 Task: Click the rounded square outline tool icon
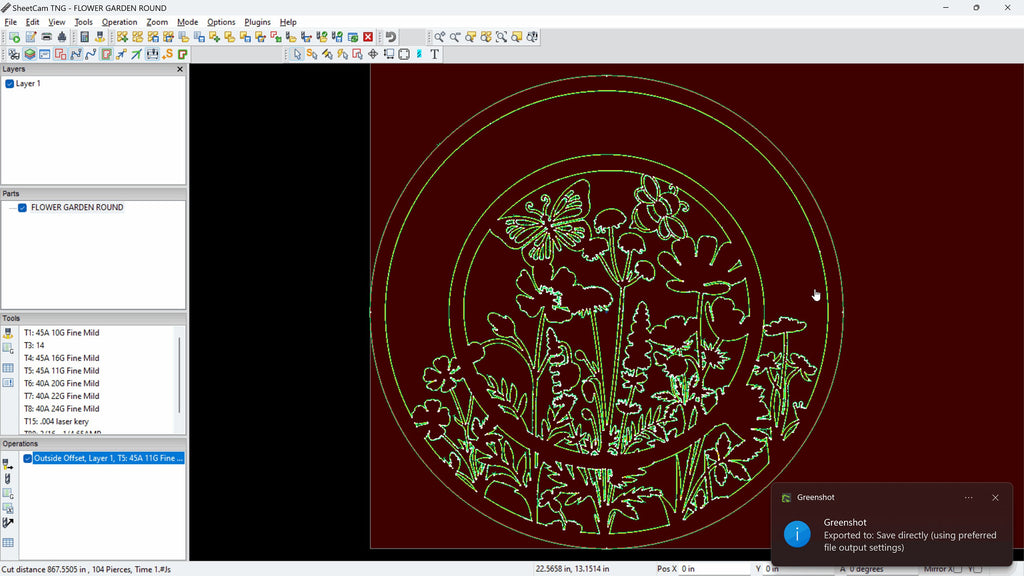pos(404,54)
